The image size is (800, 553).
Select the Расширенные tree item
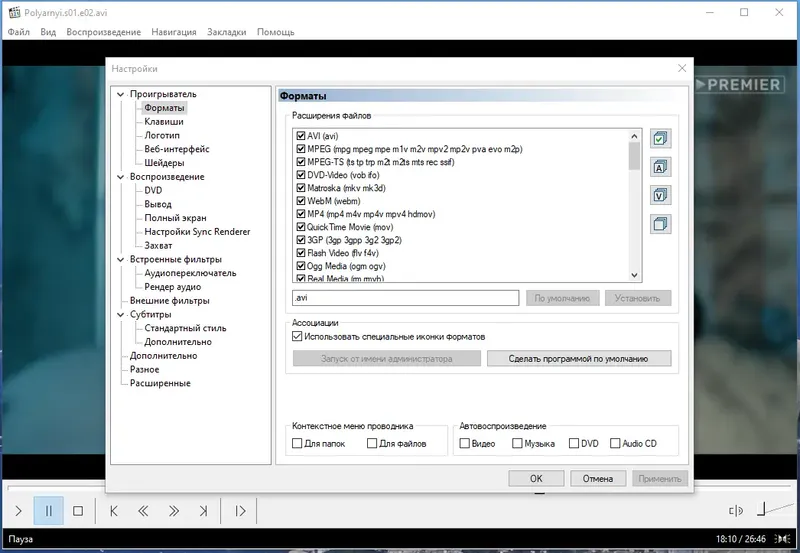click(x=160, y=383)
